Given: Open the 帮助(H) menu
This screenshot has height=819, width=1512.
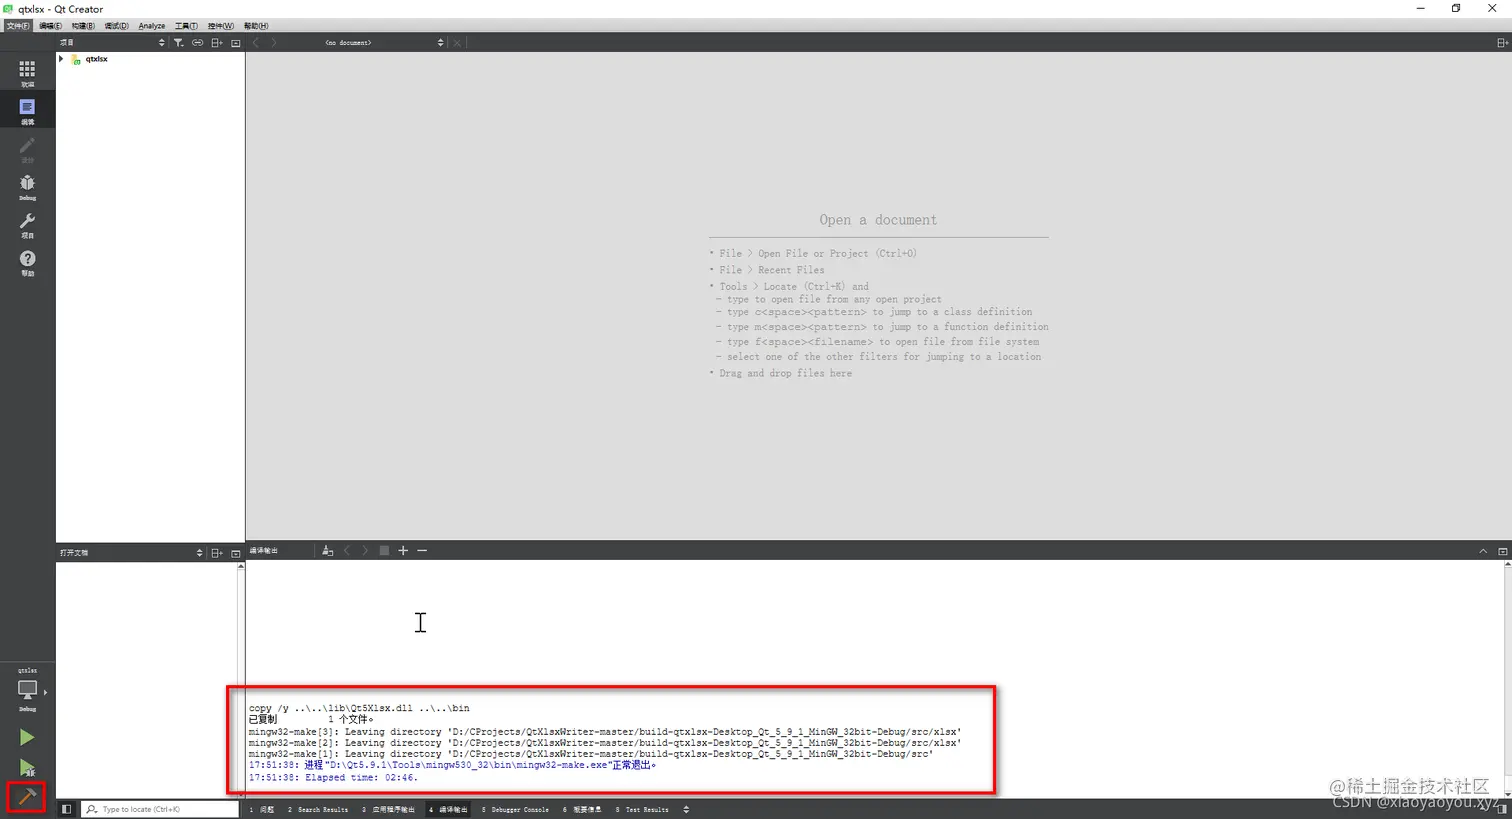Looking at the screenshot, I should (256, 26).
